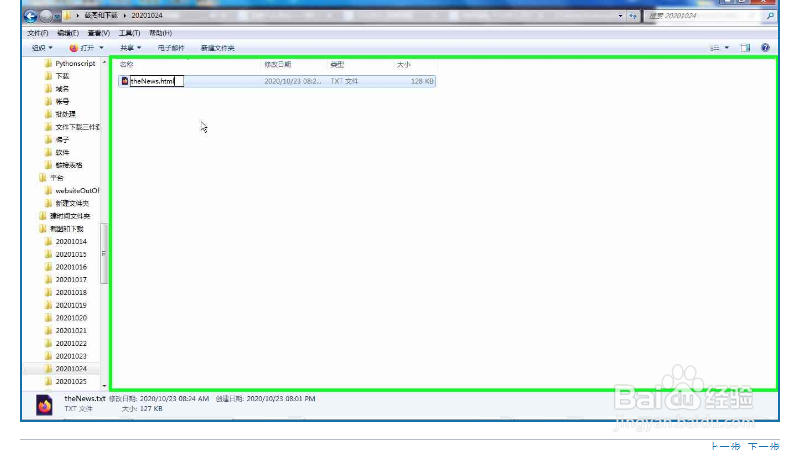The height and width of the screenshot is (450, 800).
Task: Click the folder icon beside 20201014
Action: (48, 241)
